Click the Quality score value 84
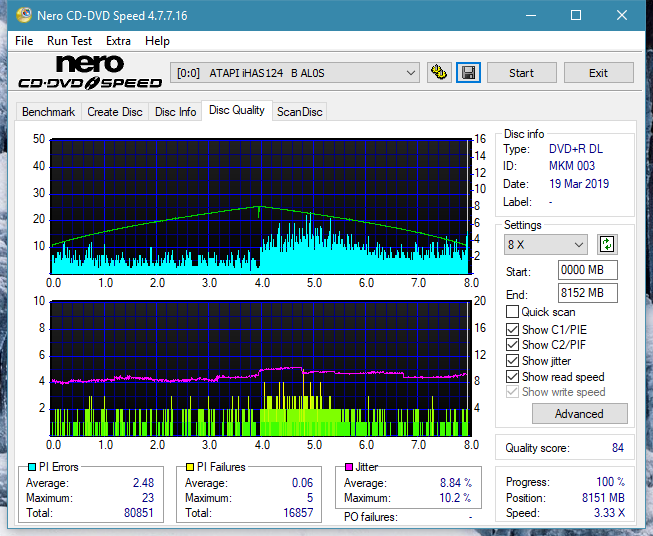This screenshot has height=536, width=653. (618, 448)
